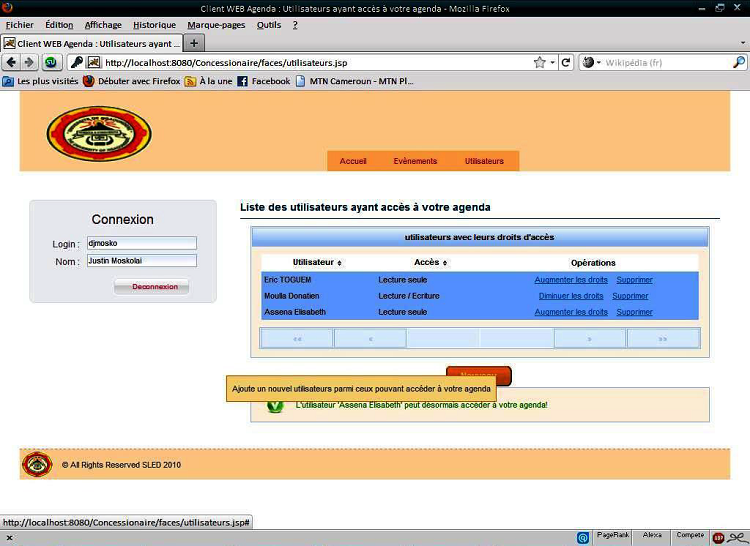The width and height of the screenshot is (750, 546).
Task: Click the Adblock icon in status bar
Action: coord(718,537)
